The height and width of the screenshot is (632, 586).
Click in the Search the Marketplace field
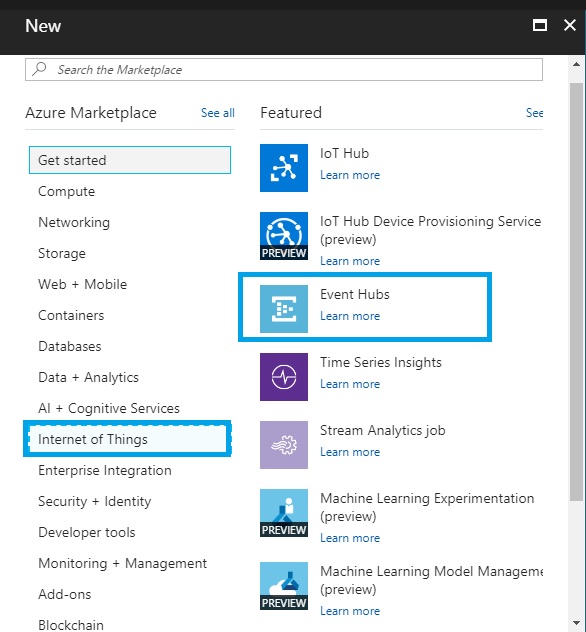284,69
